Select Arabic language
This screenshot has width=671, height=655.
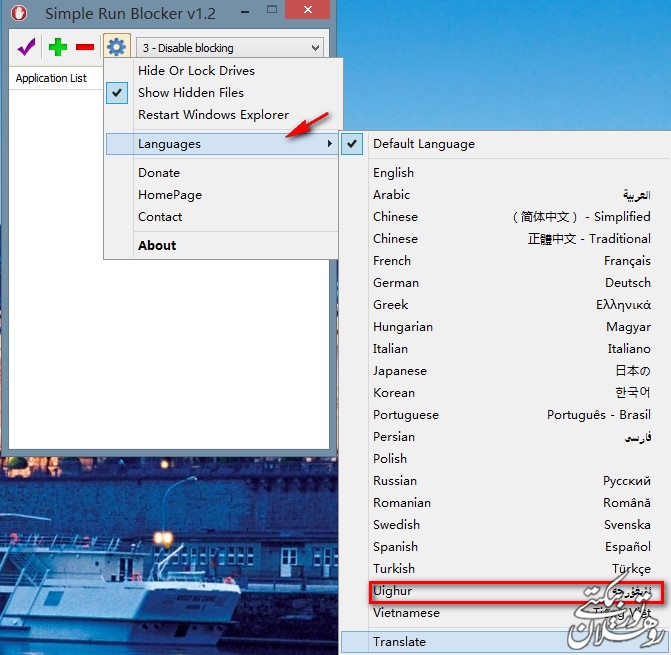[x=505, y=195]
